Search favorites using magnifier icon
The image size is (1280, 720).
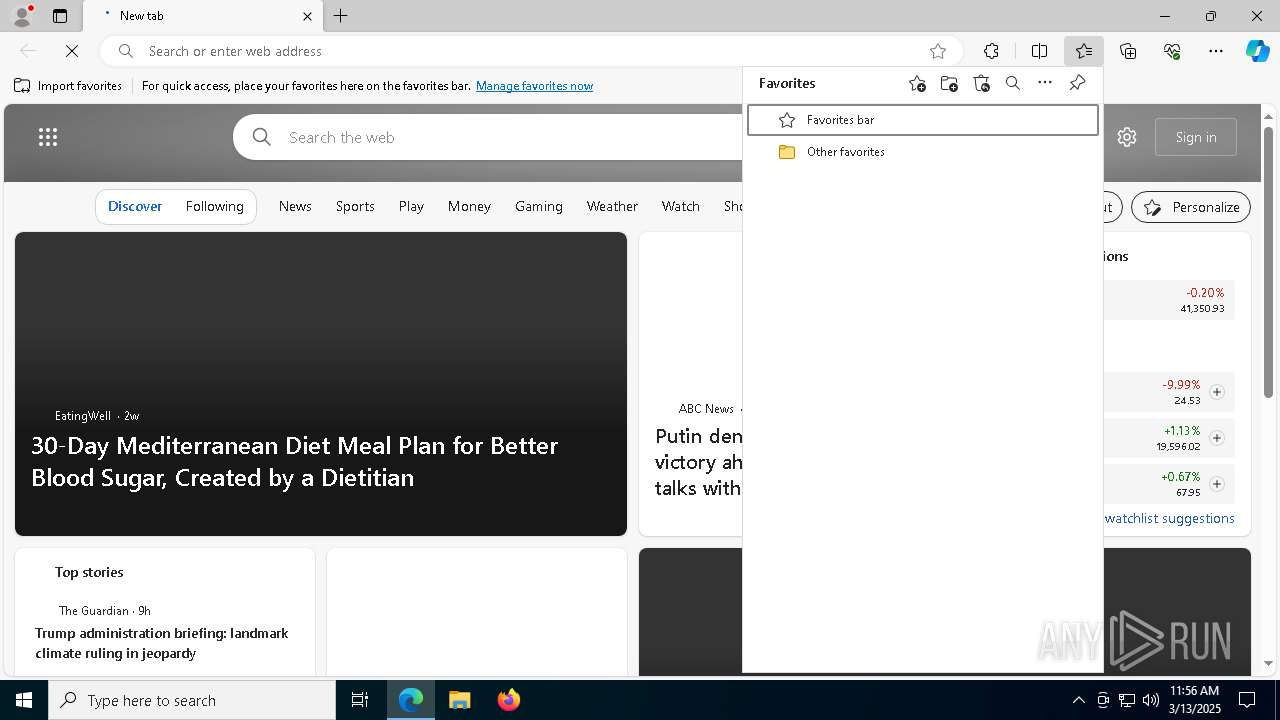1013,84
